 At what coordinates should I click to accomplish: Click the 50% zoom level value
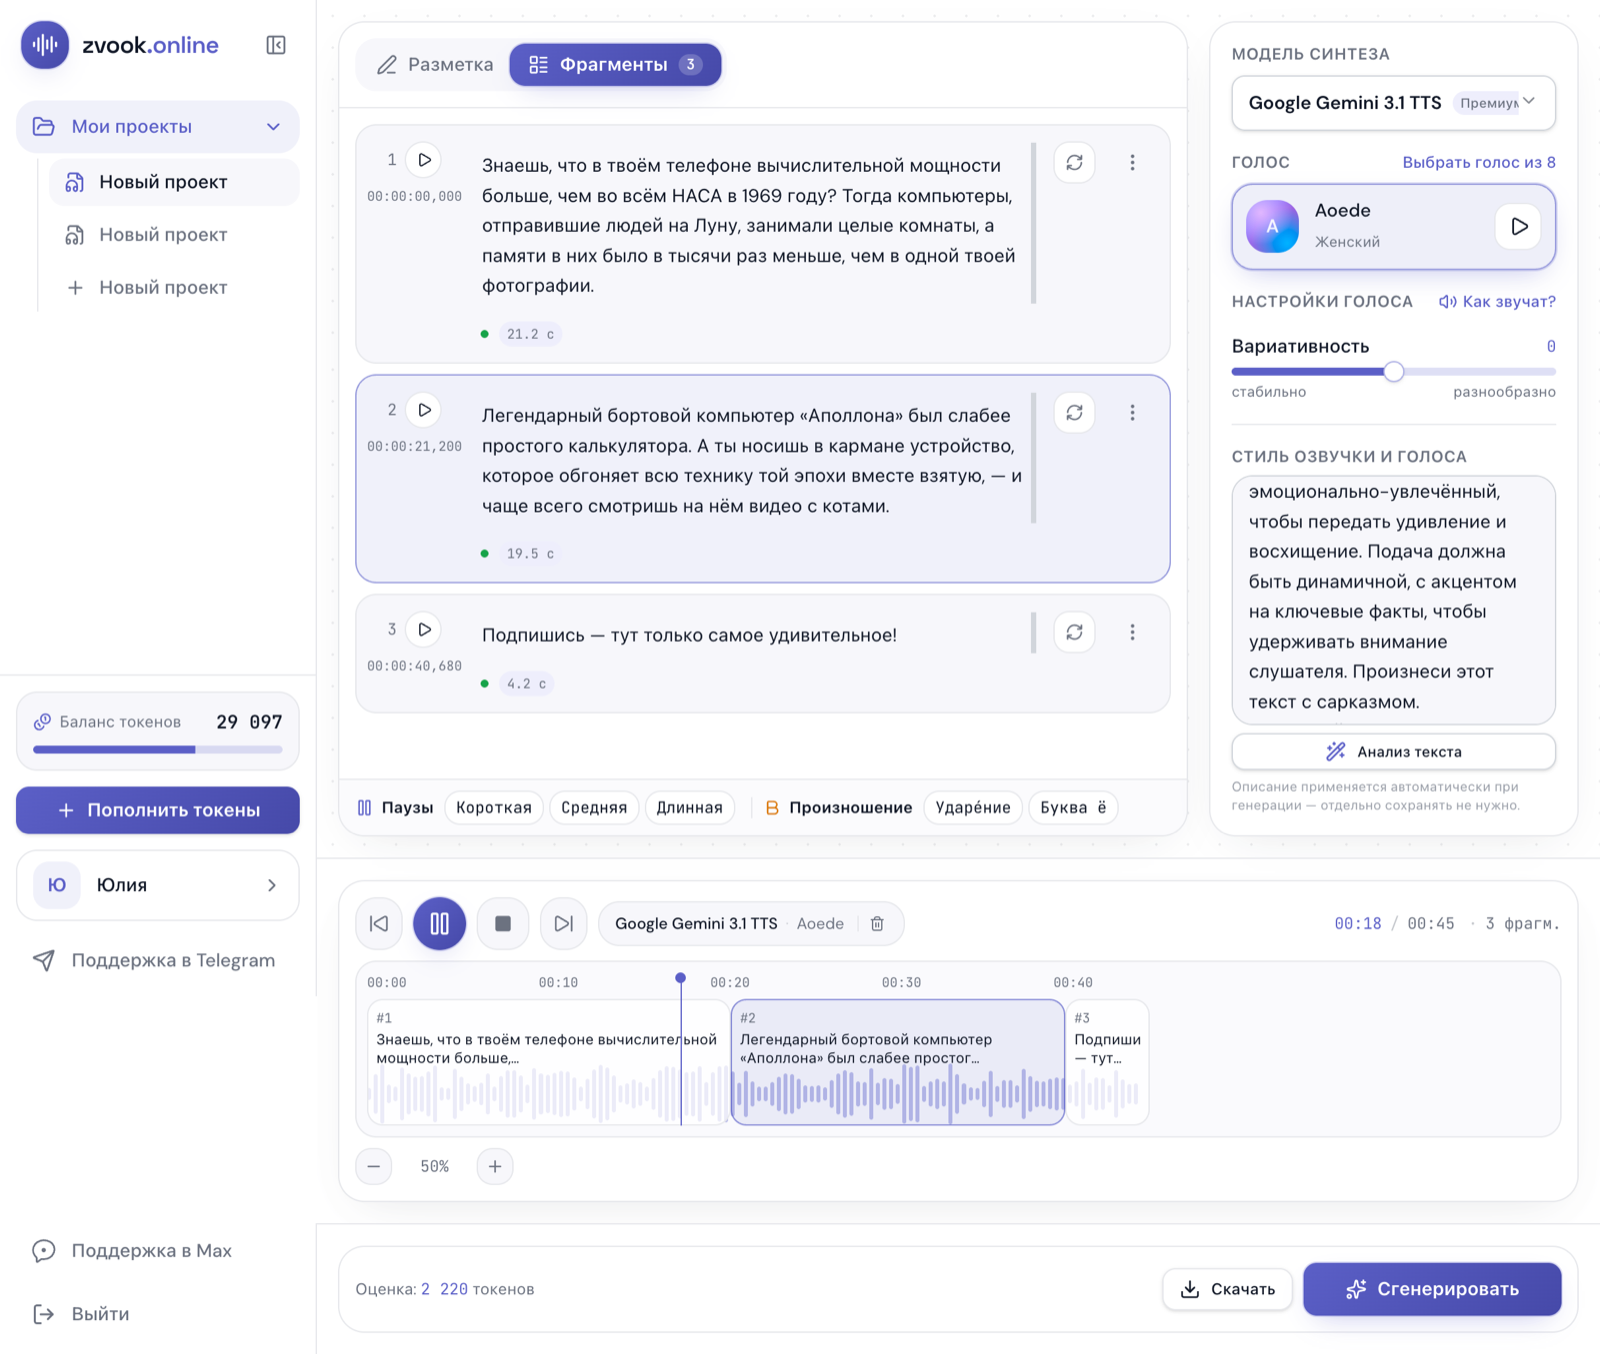coord(434,1167)
